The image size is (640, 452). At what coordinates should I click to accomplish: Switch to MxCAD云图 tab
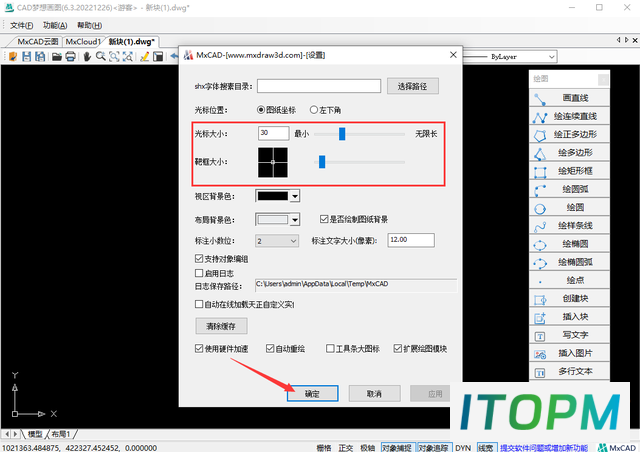[x=38, y=42]
